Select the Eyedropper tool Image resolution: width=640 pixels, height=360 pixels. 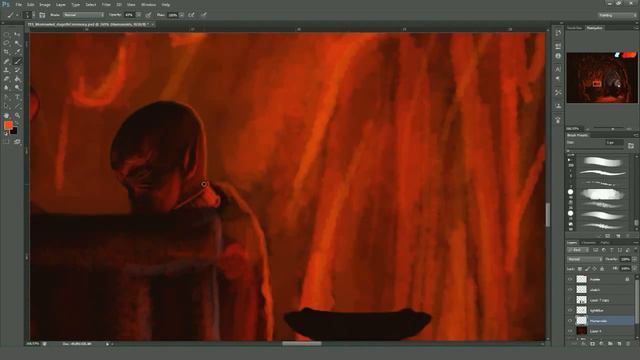[17, 52]
